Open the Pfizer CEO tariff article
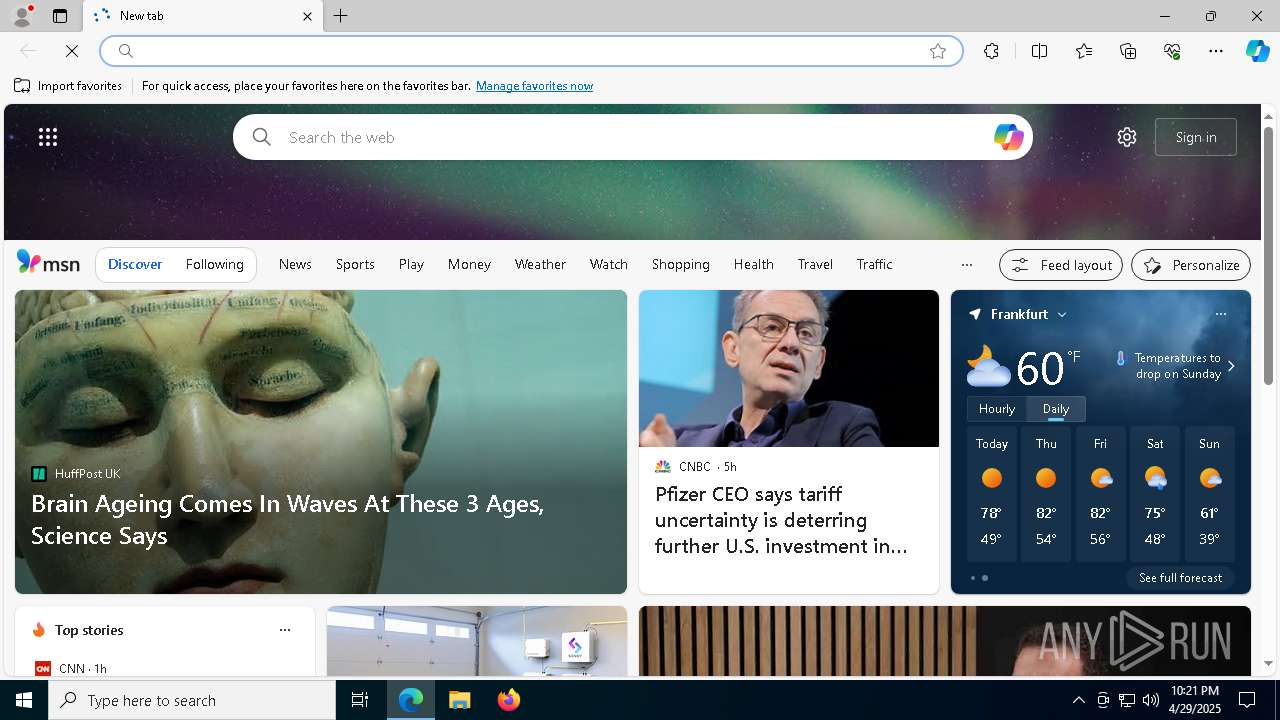1280x720 pixels. [781, 520]
